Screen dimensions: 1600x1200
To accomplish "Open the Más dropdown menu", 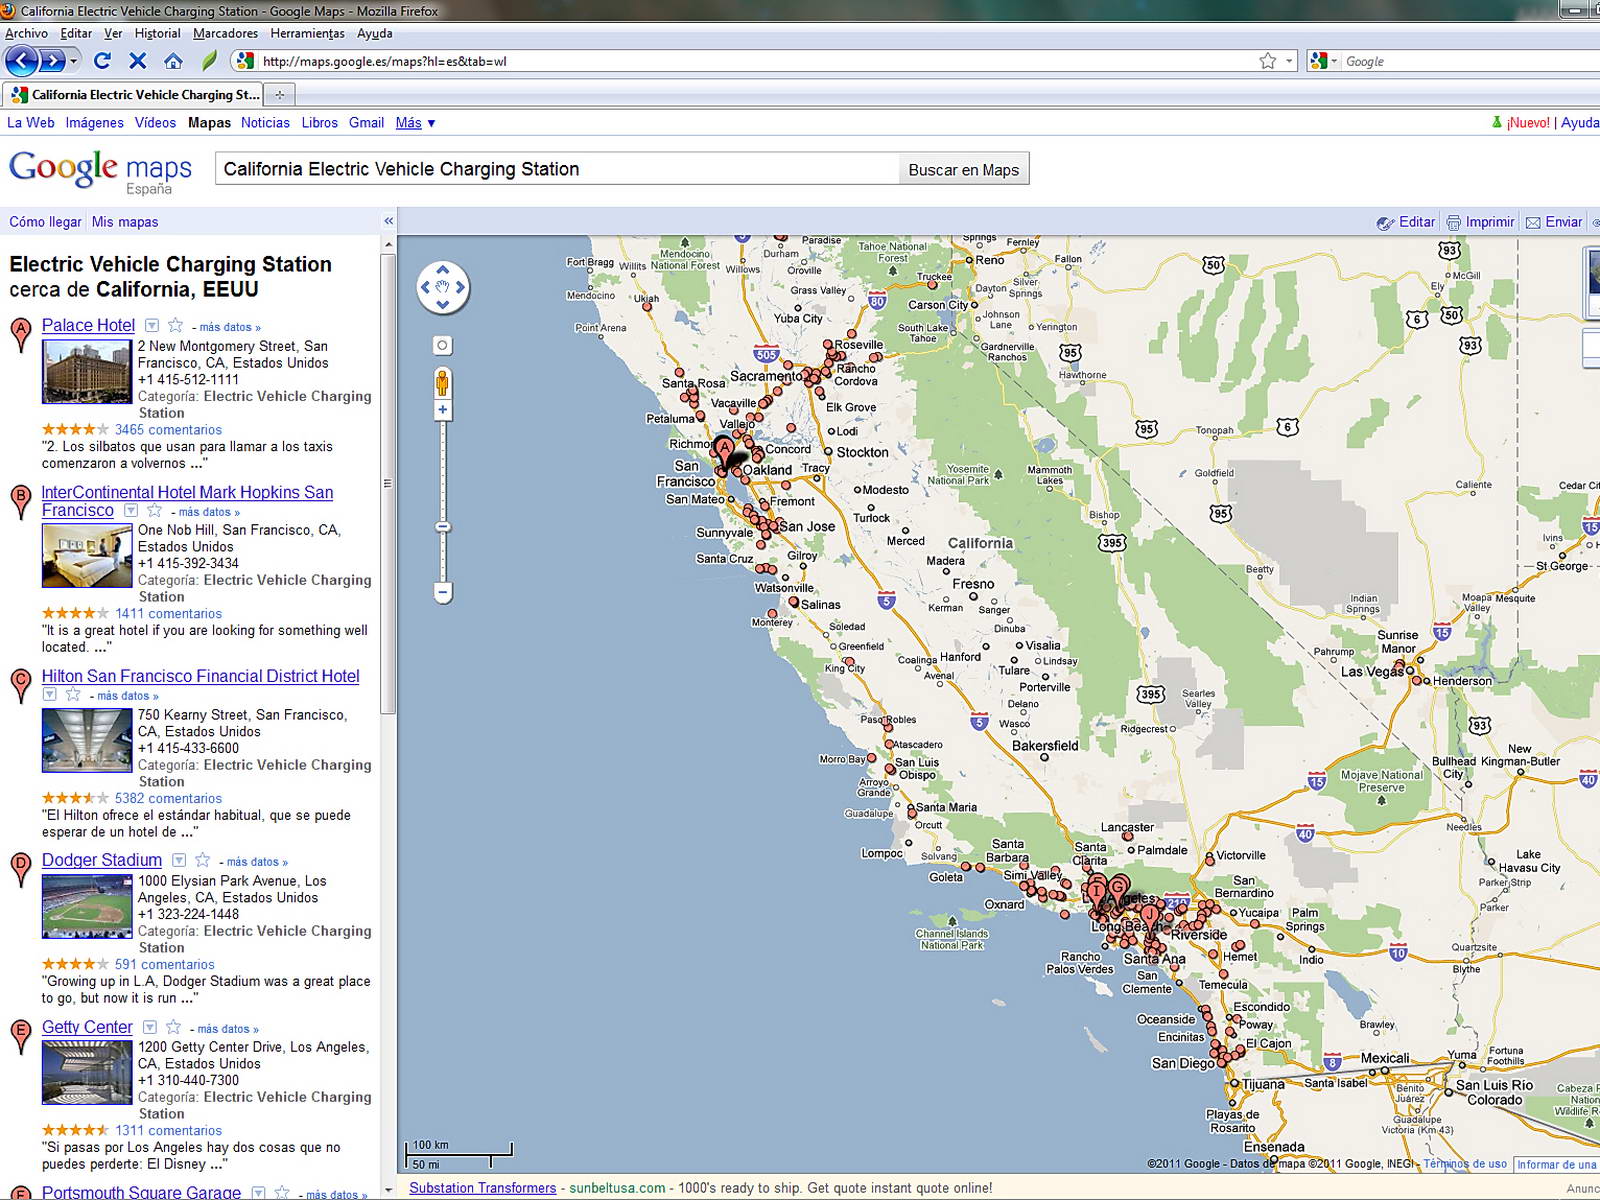I will click(x=415, y=123).
